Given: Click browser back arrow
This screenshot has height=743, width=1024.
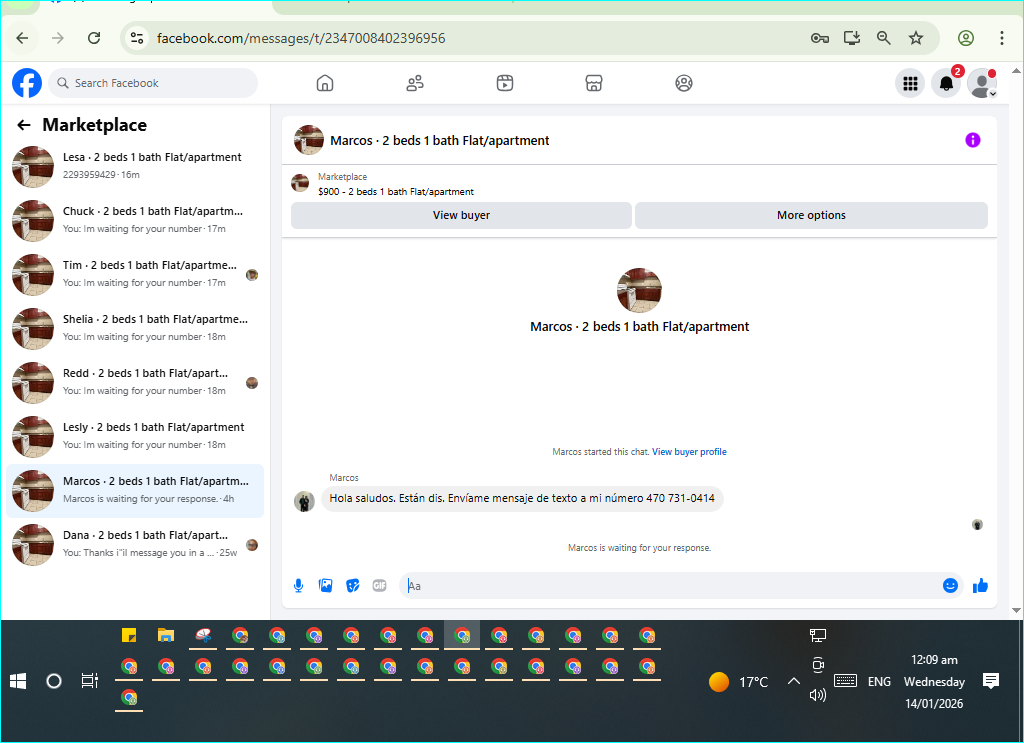Looking at the screenshot, I should [22, 38].
